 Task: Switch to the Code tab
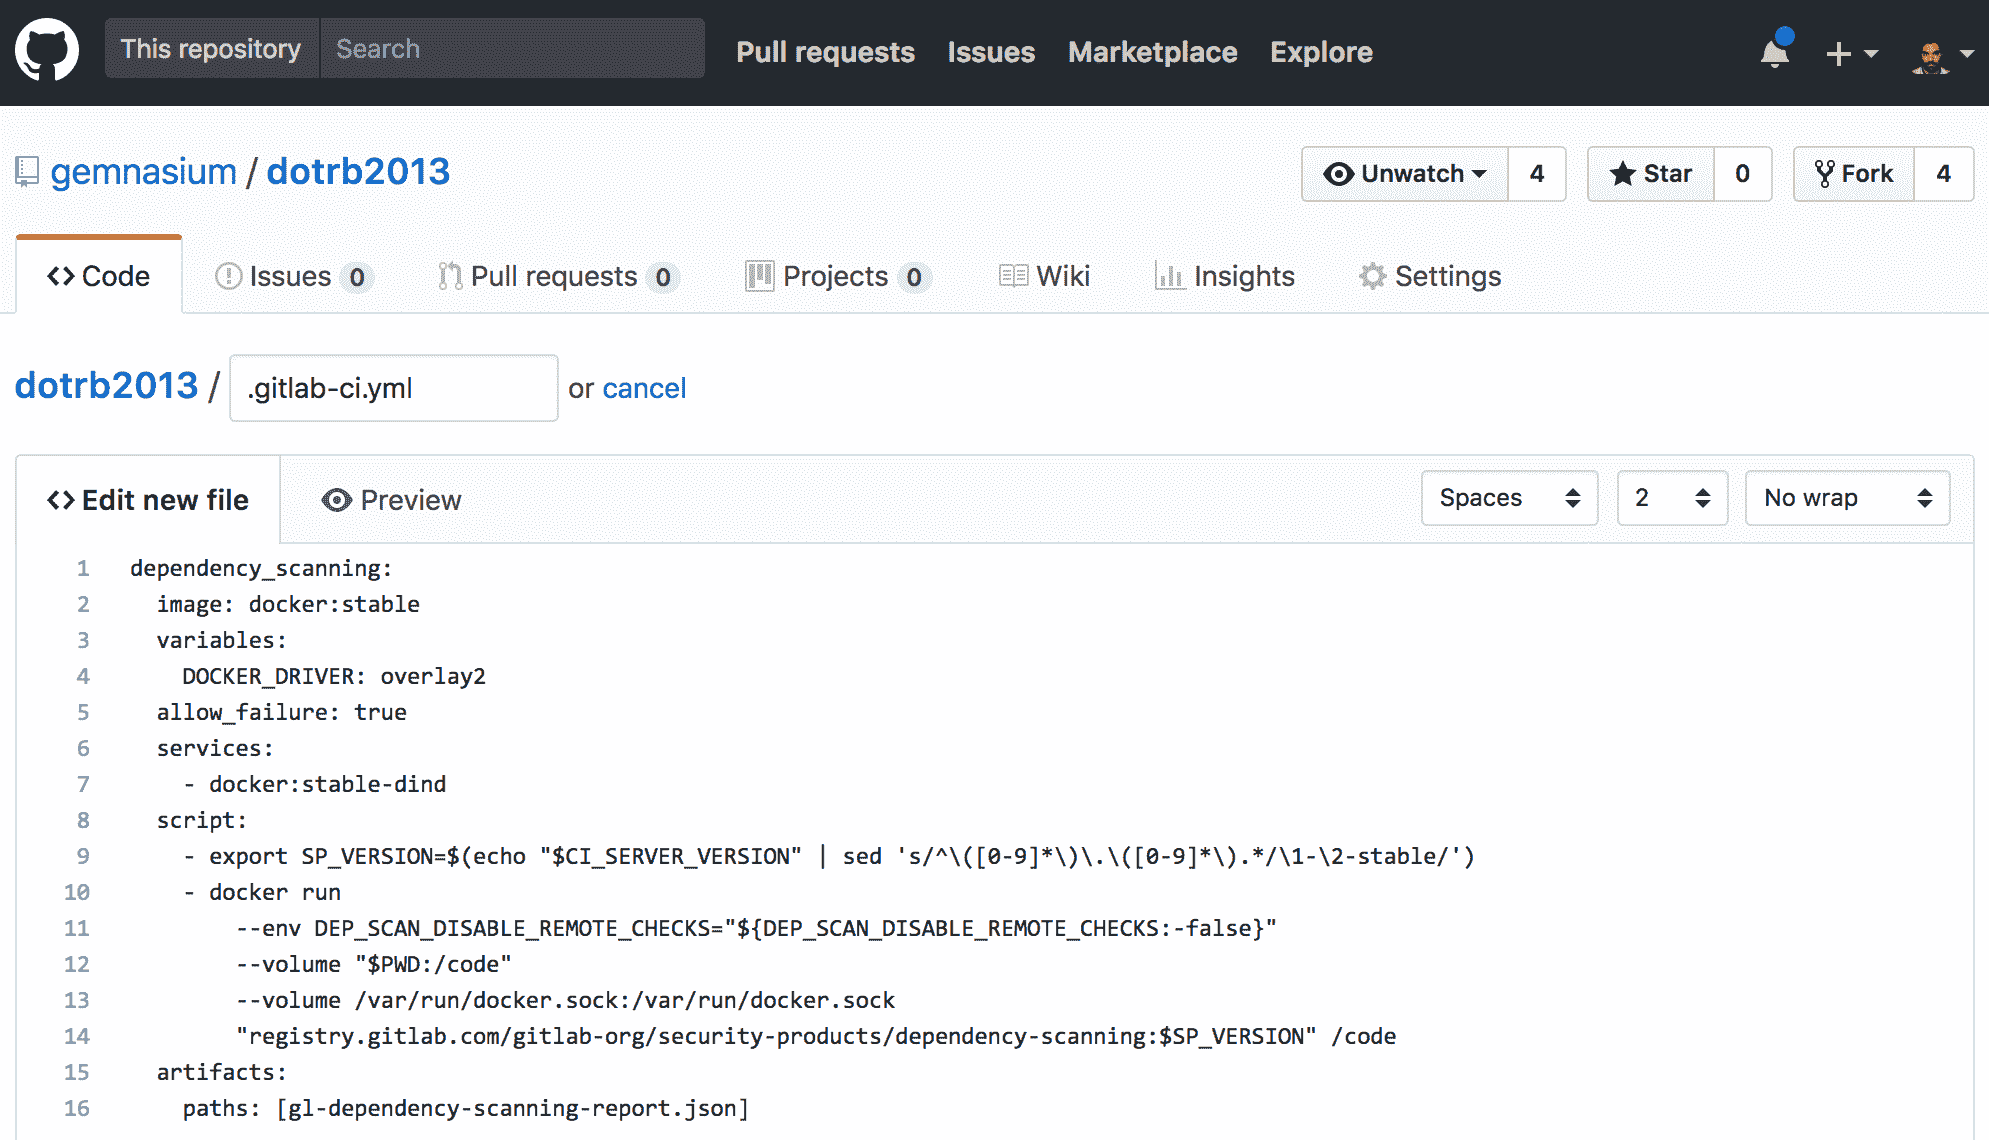[99, 276]
